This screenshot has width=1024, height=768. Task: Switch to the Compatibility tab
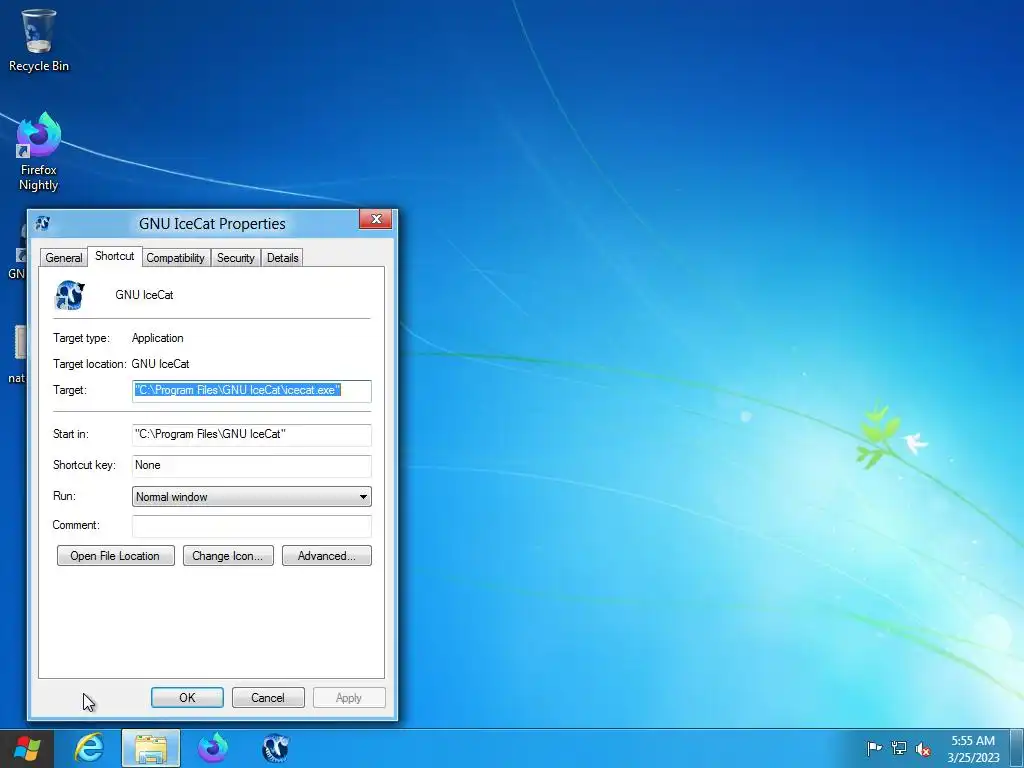click(x=175, y=258)
